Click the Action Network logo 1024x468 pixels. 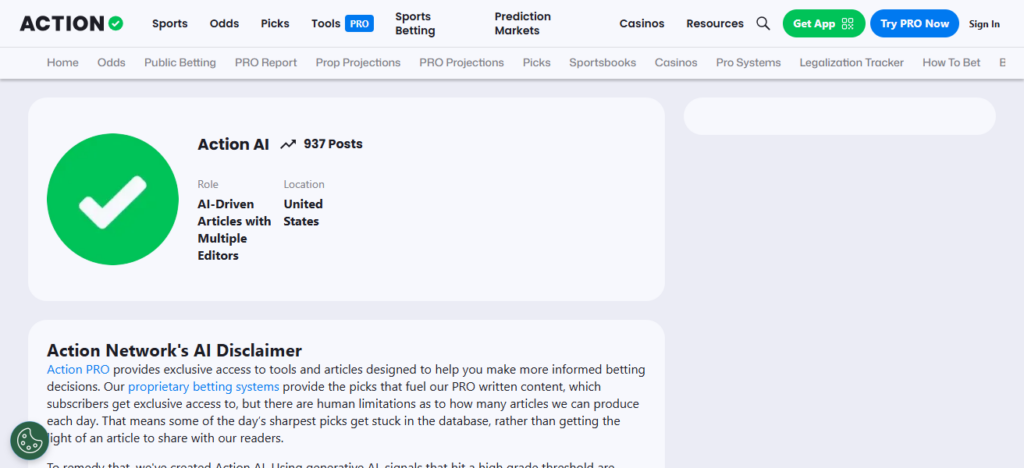click(x=71, y=23)
